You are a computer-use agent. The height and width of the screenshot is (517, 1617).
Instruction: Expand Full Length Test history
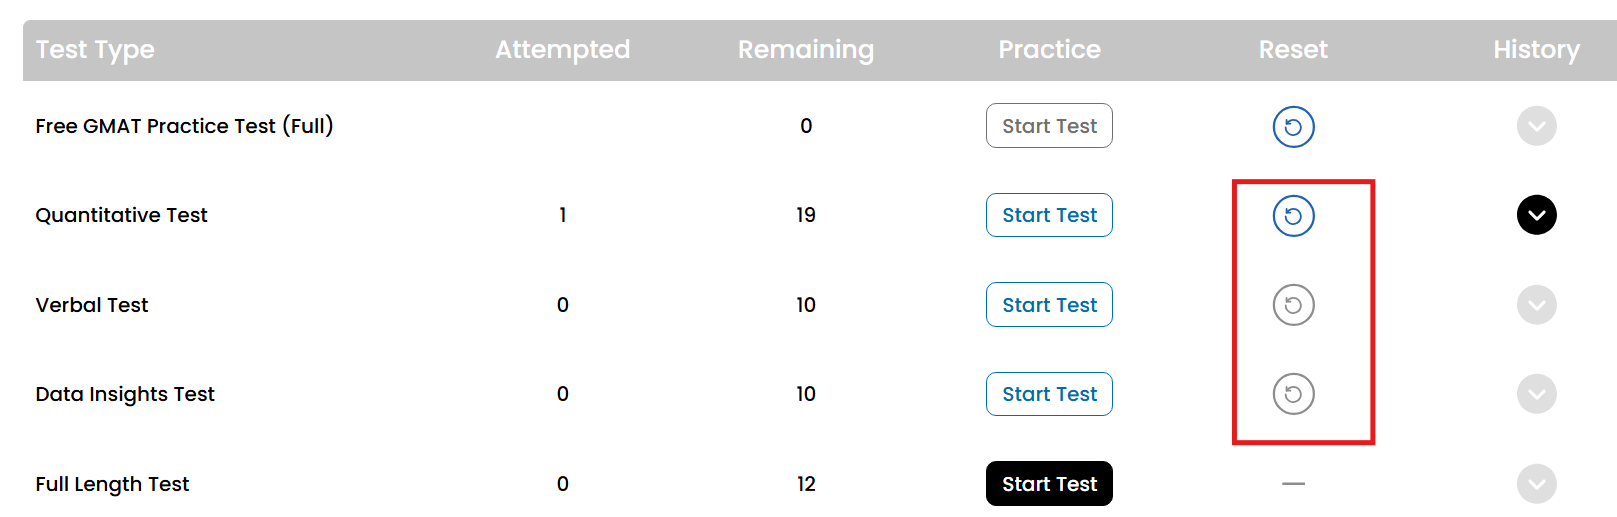point(1536,484)
